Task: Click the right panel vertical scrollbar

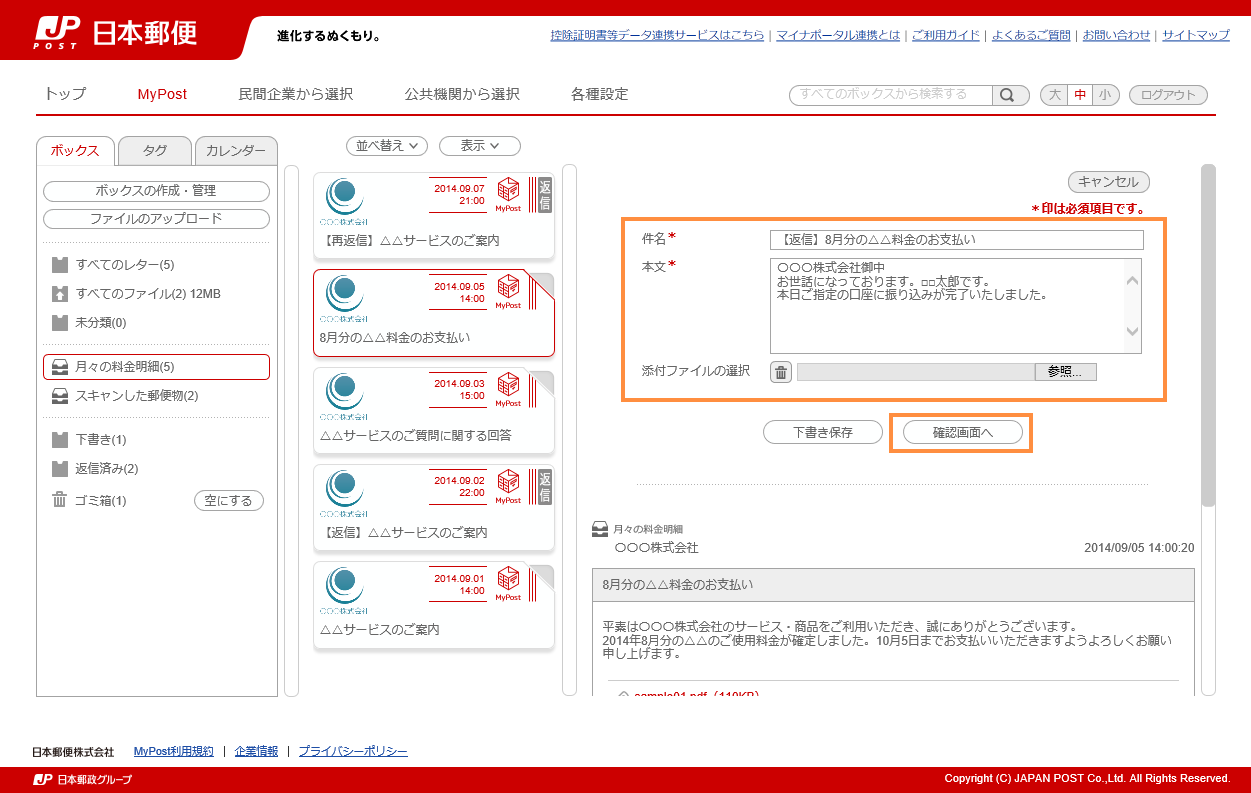Action: 1208,335
